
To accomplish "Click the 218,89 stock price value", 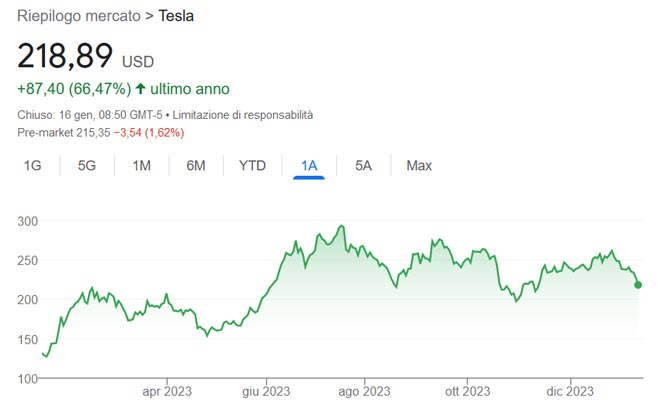I will click(66, 56).
